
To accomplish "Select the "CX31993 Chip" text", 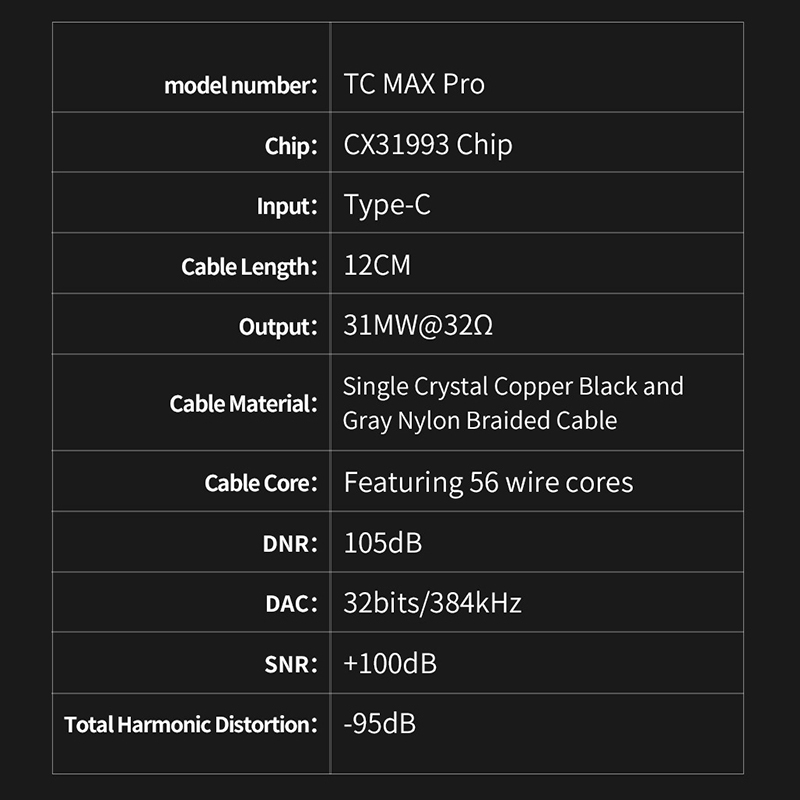I will tap(427, 145).
